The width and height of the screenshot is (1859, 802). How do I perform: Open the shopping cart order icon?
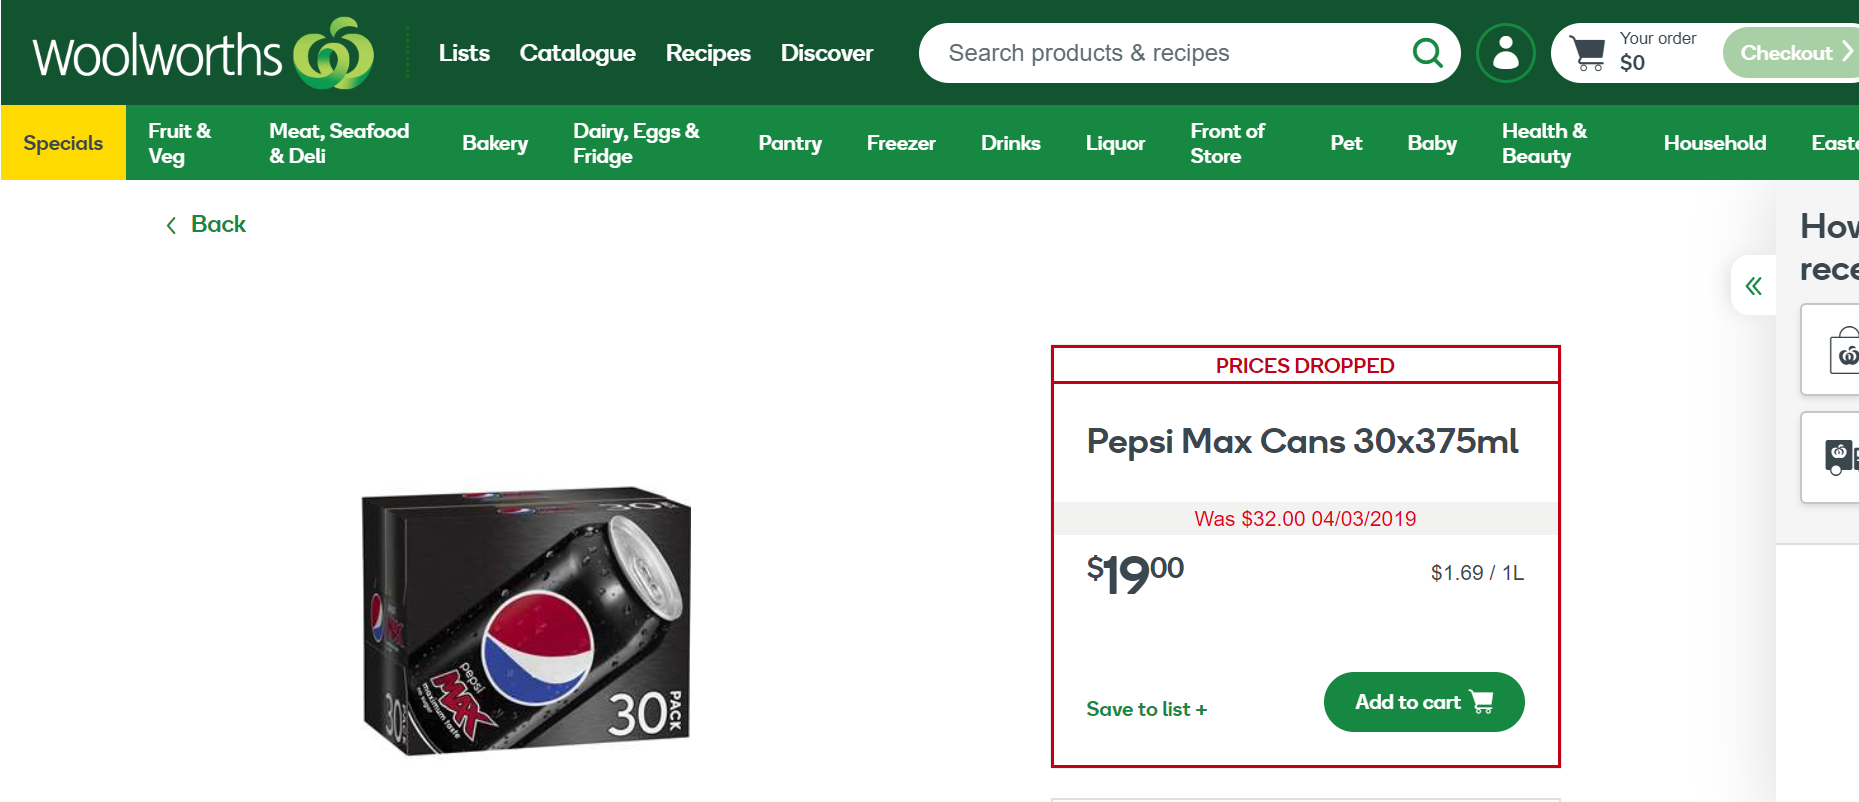pos(1588,53)
